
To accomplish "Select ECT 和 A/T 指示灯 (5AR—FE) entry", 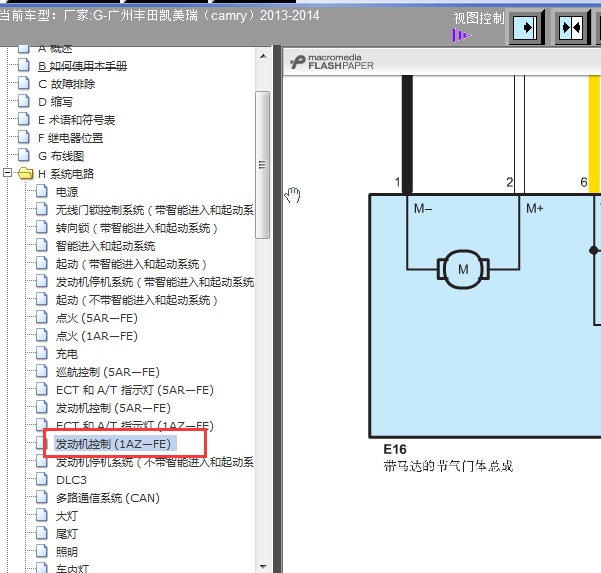I will (135, 390).
